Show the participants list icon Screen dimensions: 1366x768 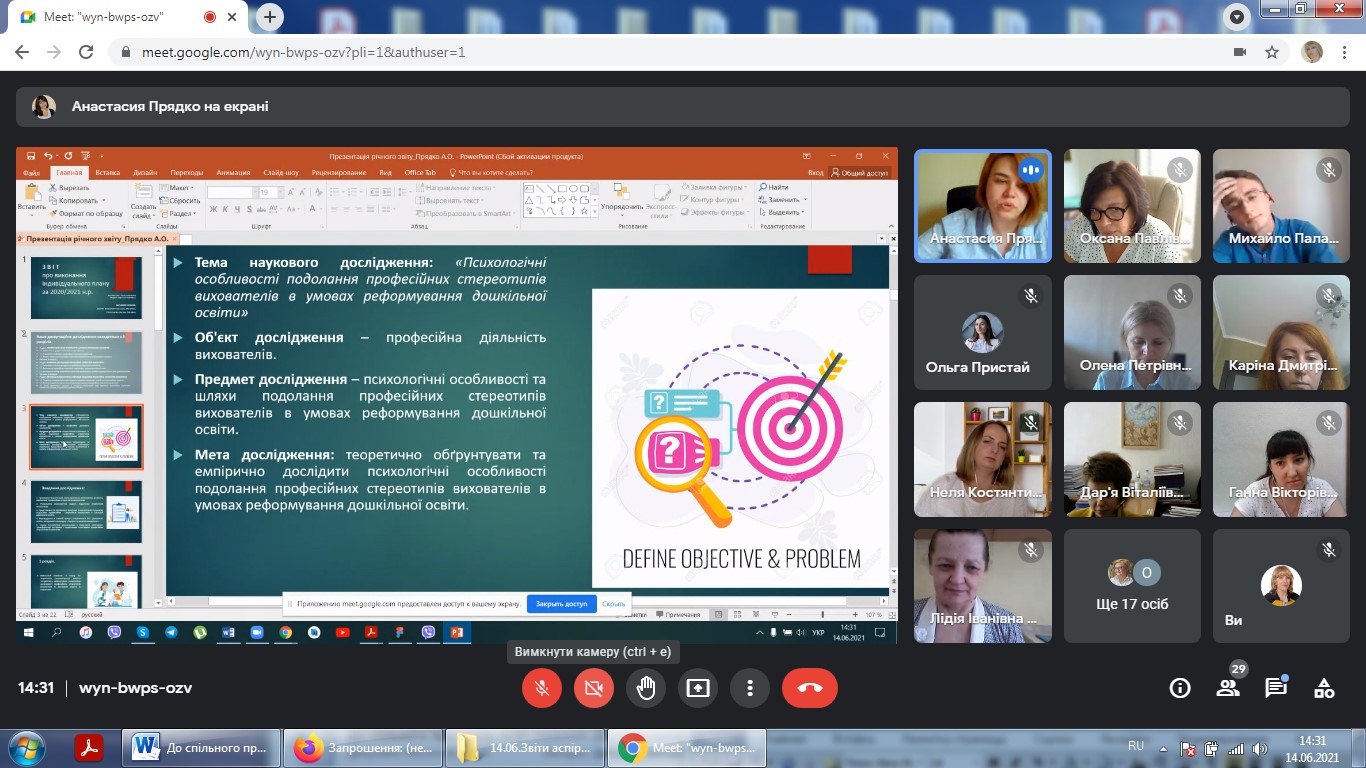pyautogui.click(x=1228, y=688)
